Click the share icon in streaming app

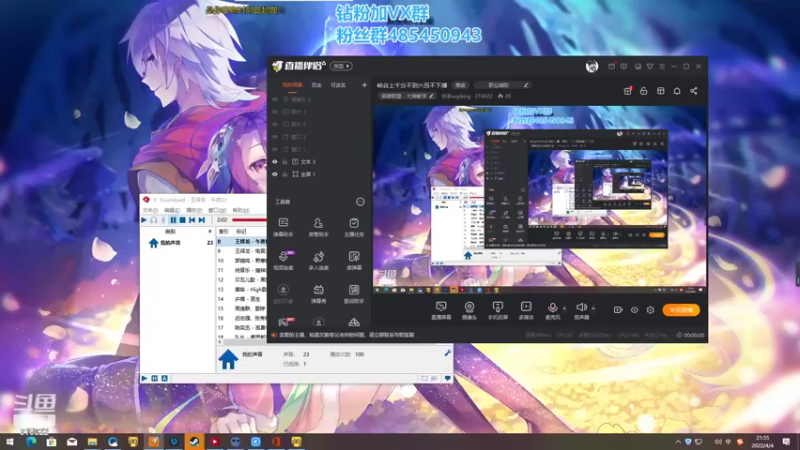click(x=694, y=91)
